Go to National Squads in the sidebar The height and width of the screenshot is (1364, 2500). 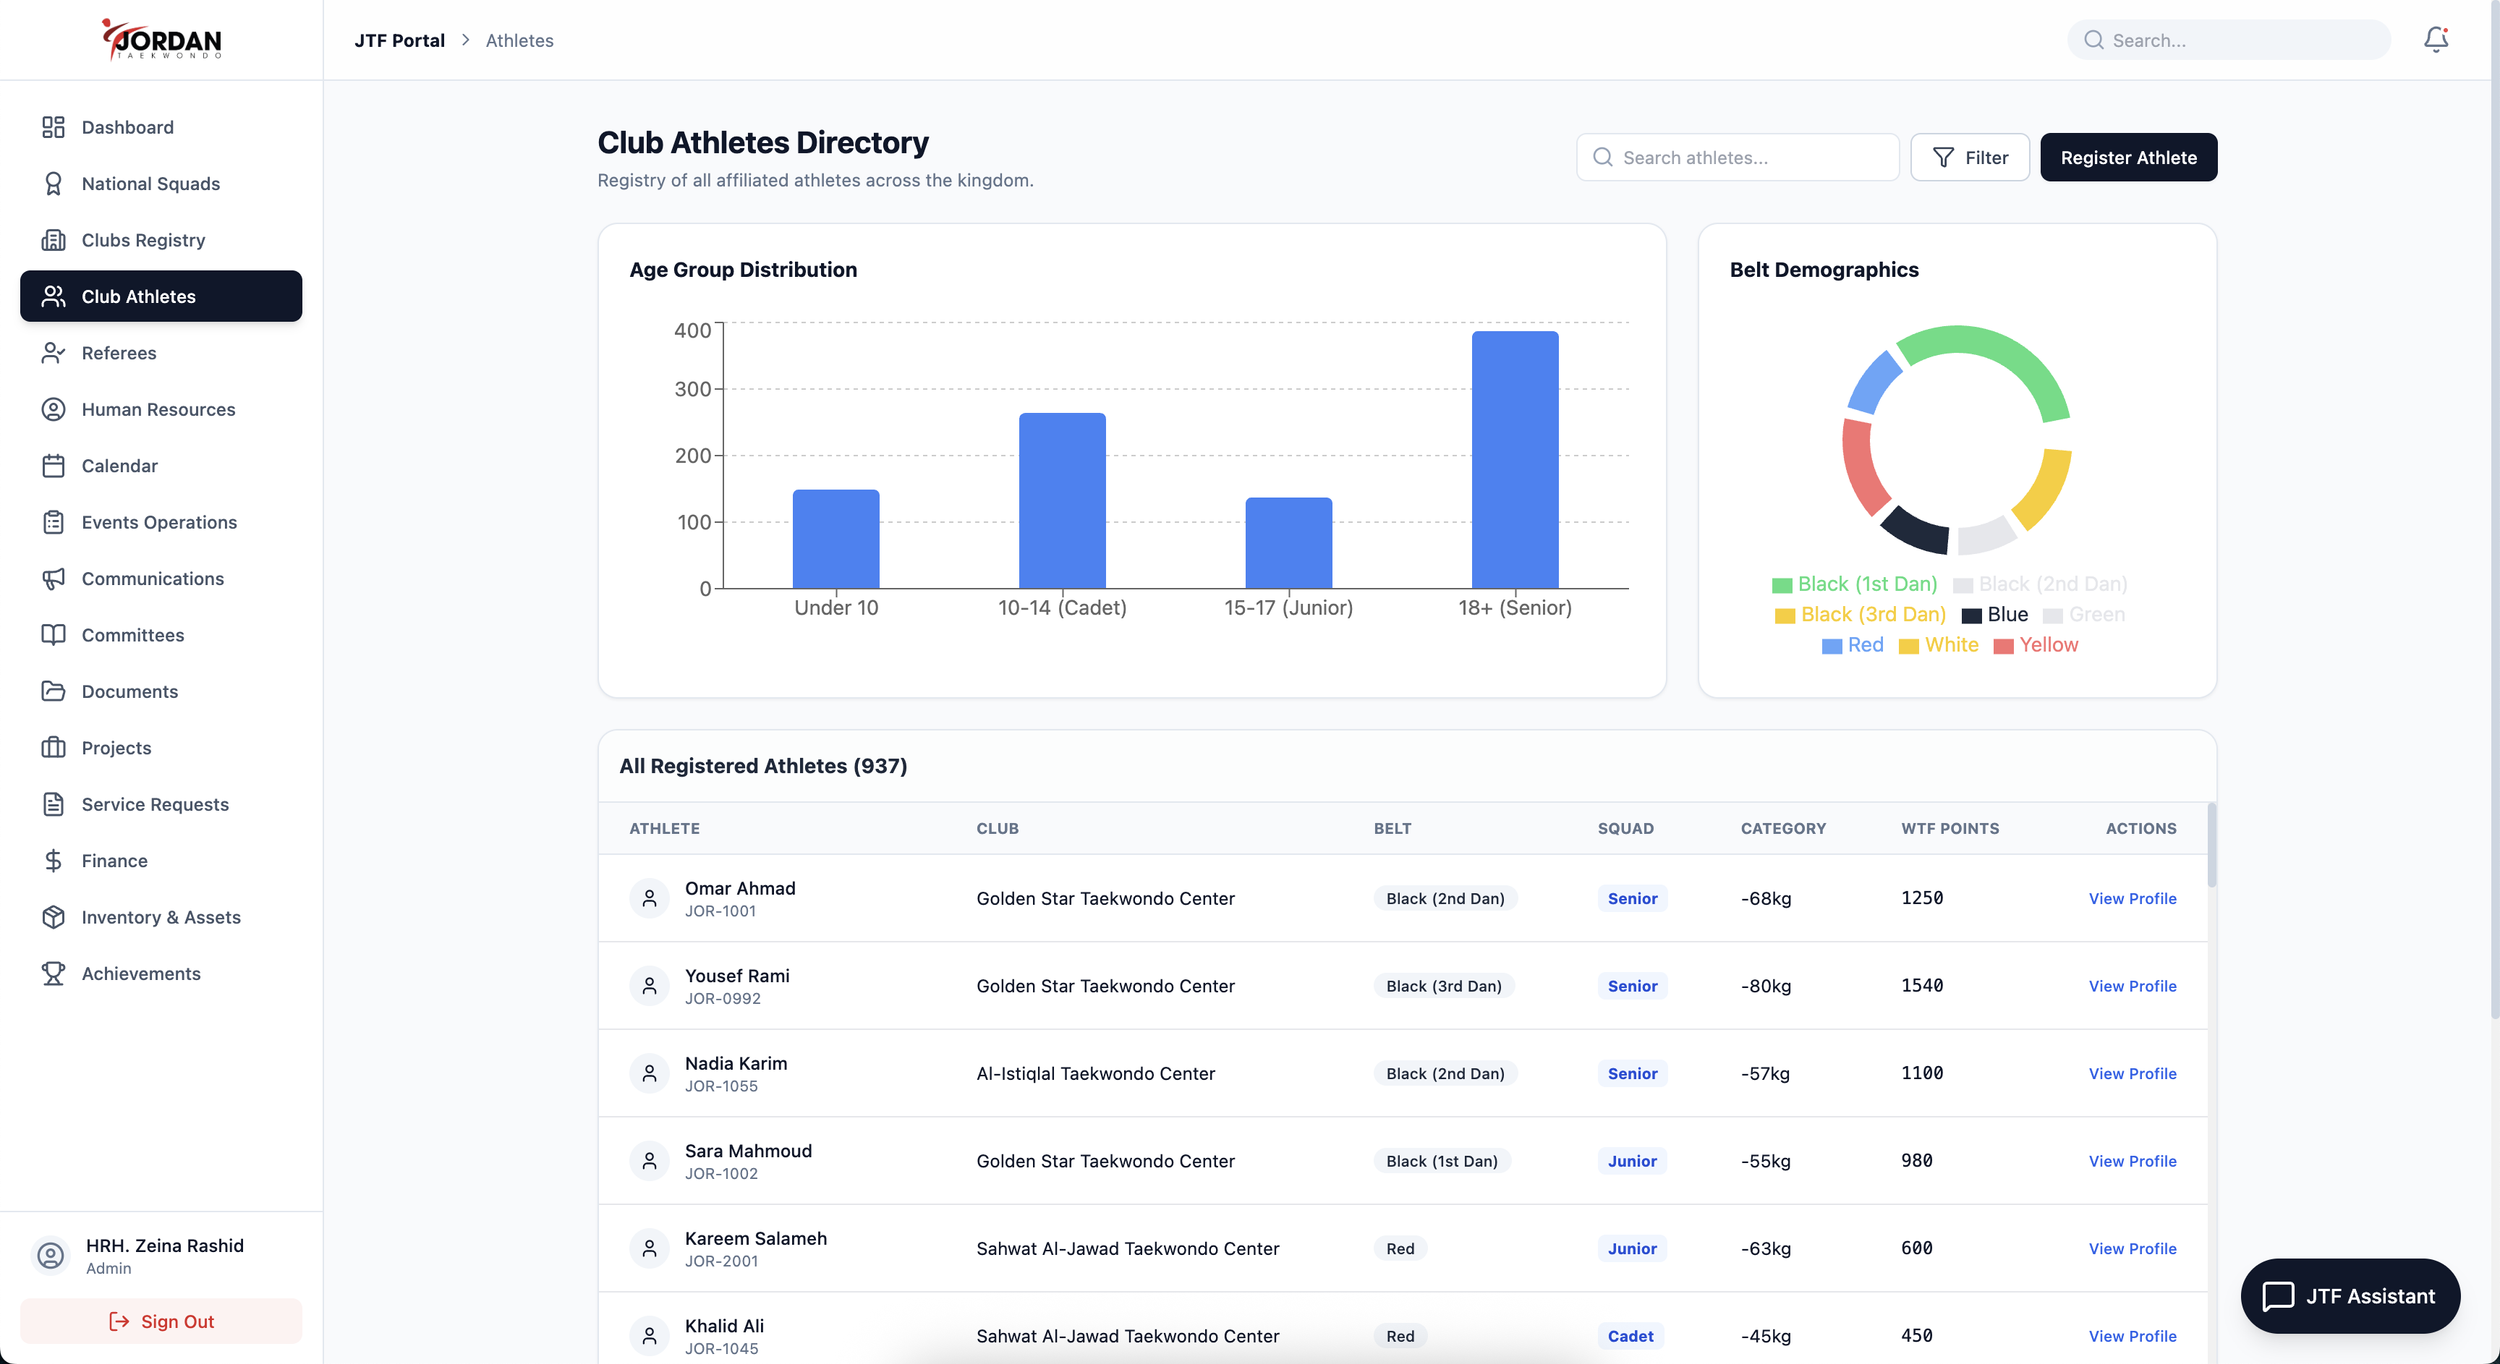pos(150,183)
